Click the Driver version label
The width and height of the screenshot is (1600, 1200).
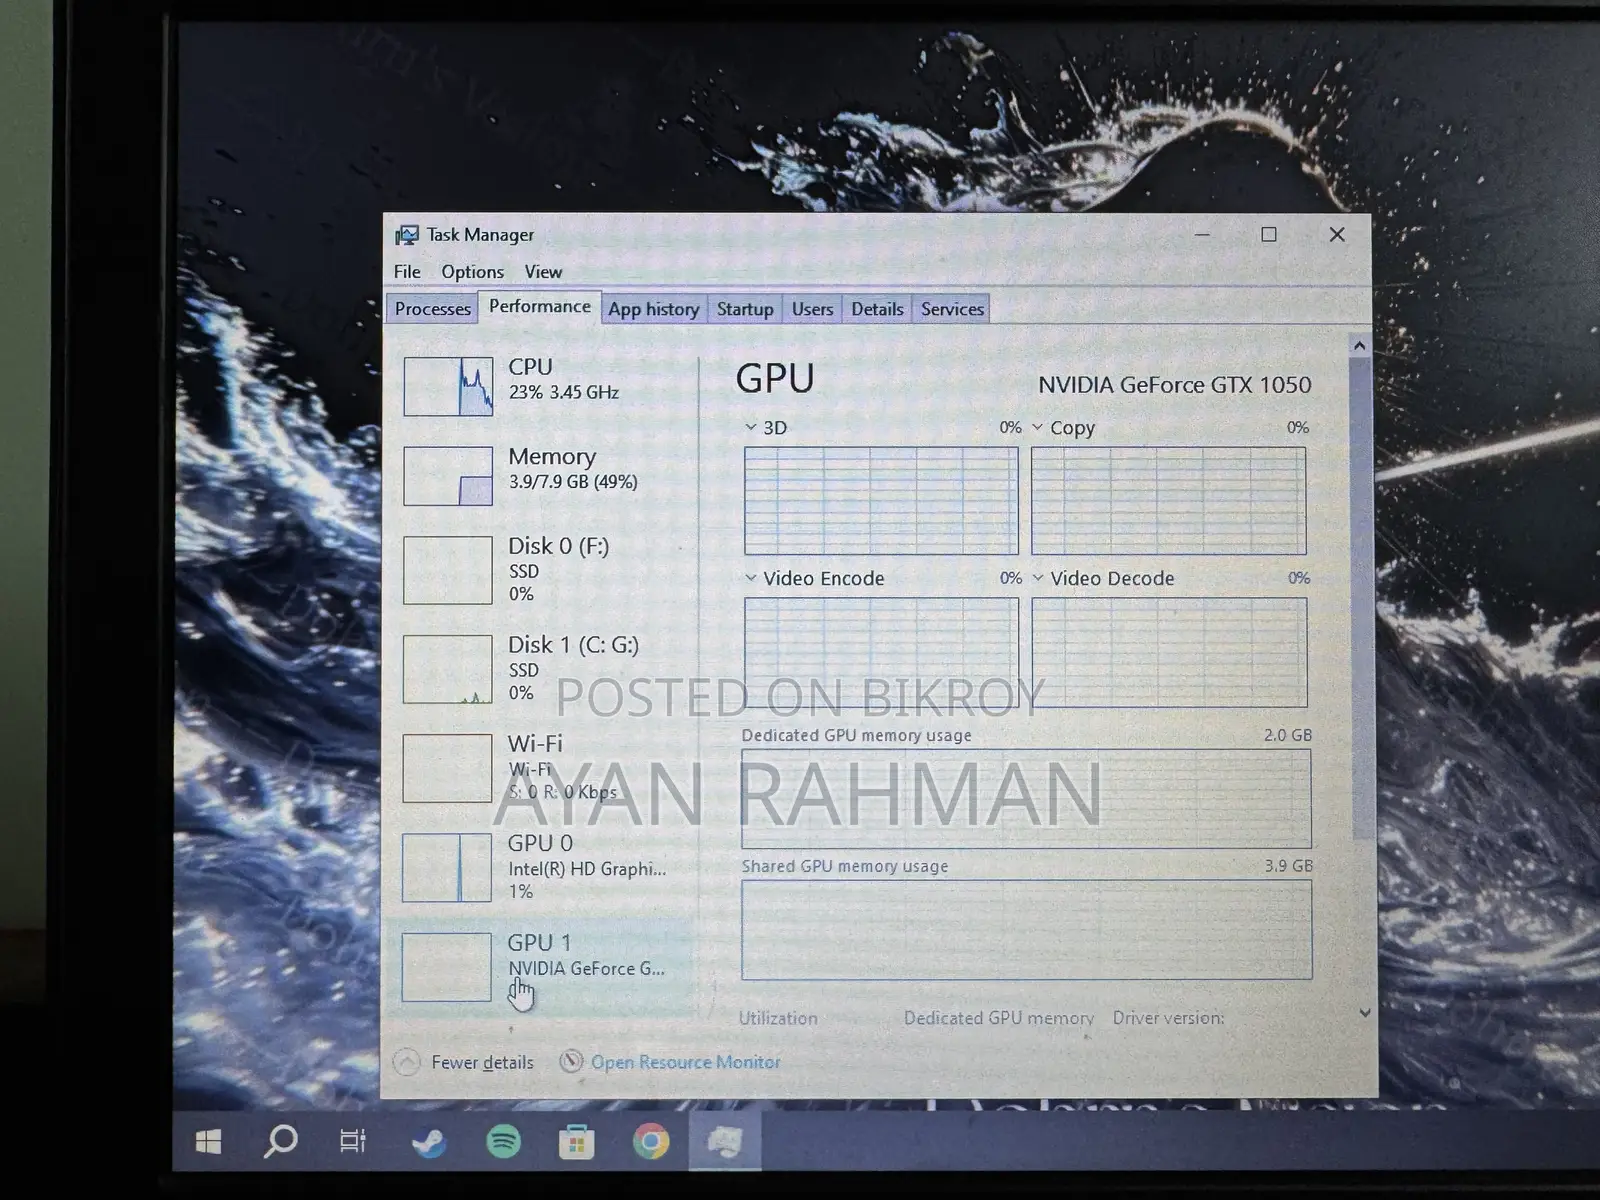tap(1168, 1018)
